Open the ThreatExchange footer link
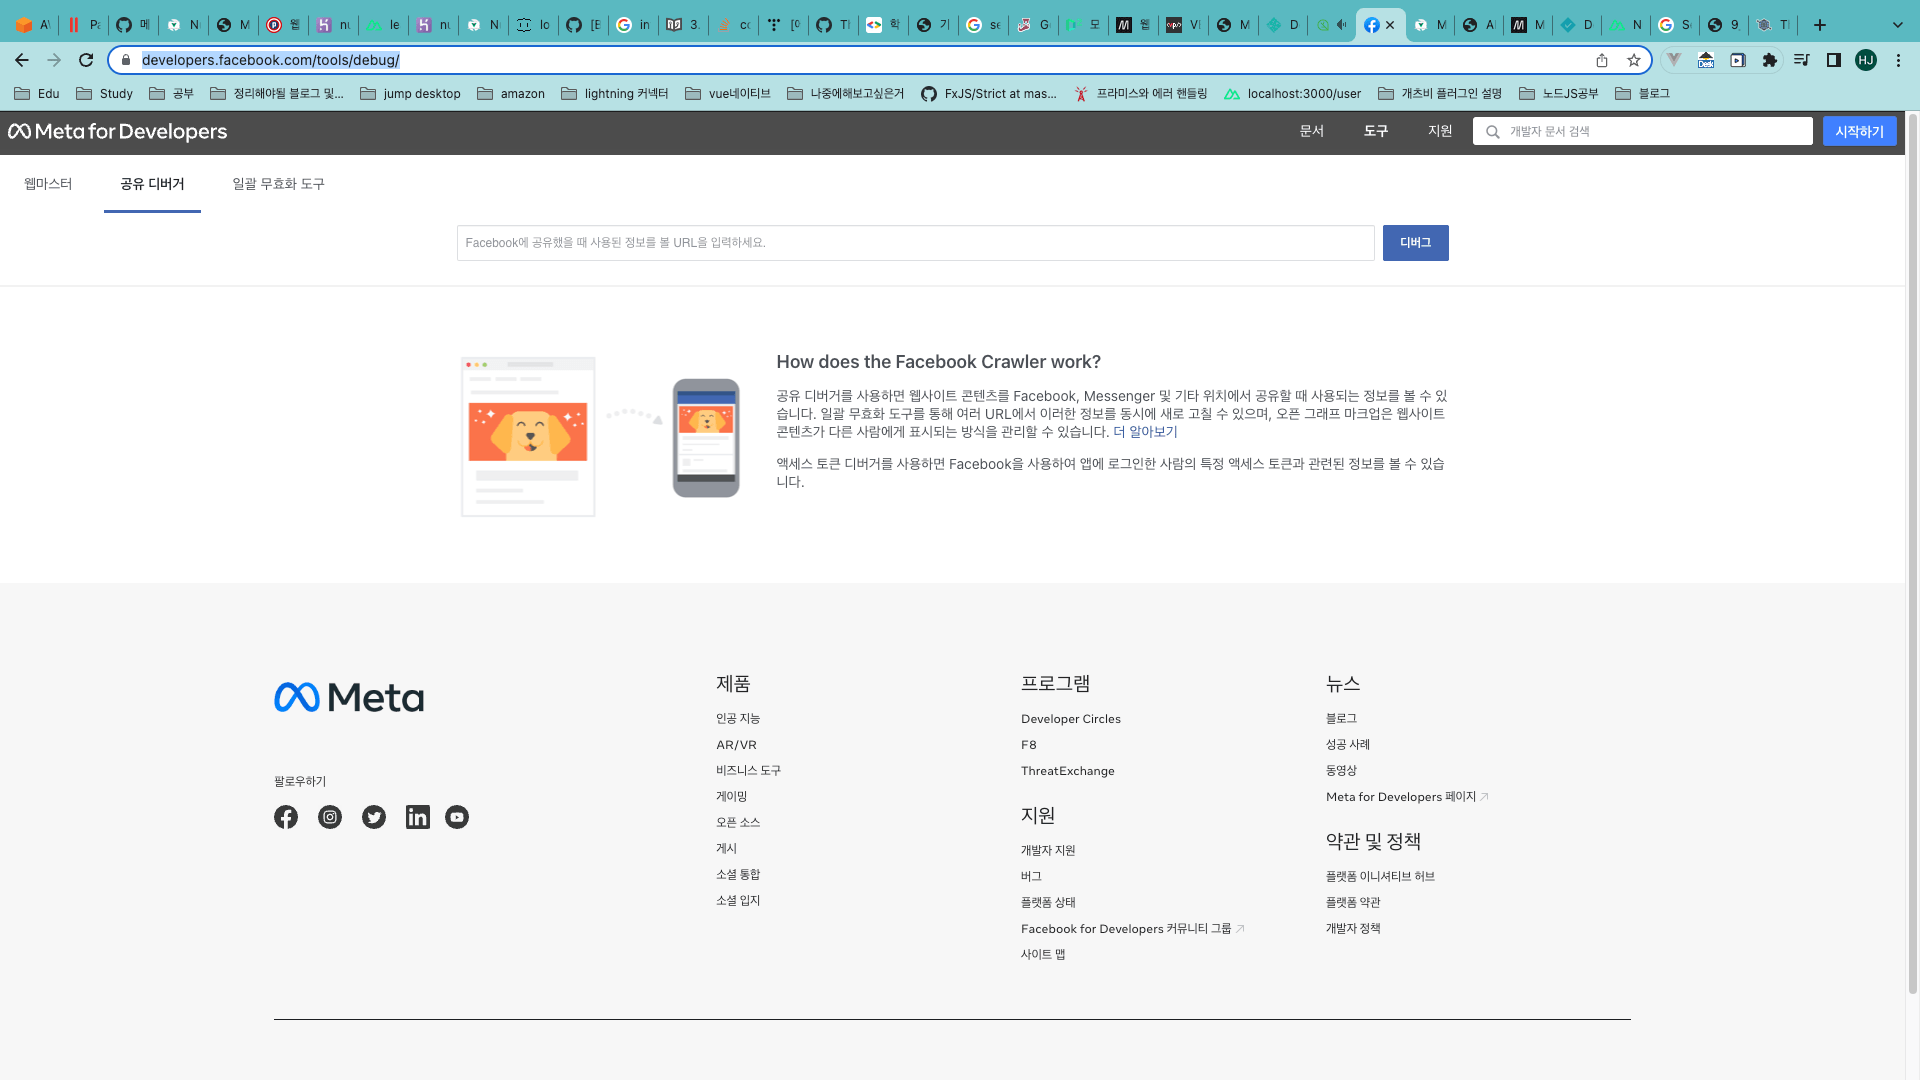The height and width of the screenshot is (1080, 1920). (x=1067, y=771)
